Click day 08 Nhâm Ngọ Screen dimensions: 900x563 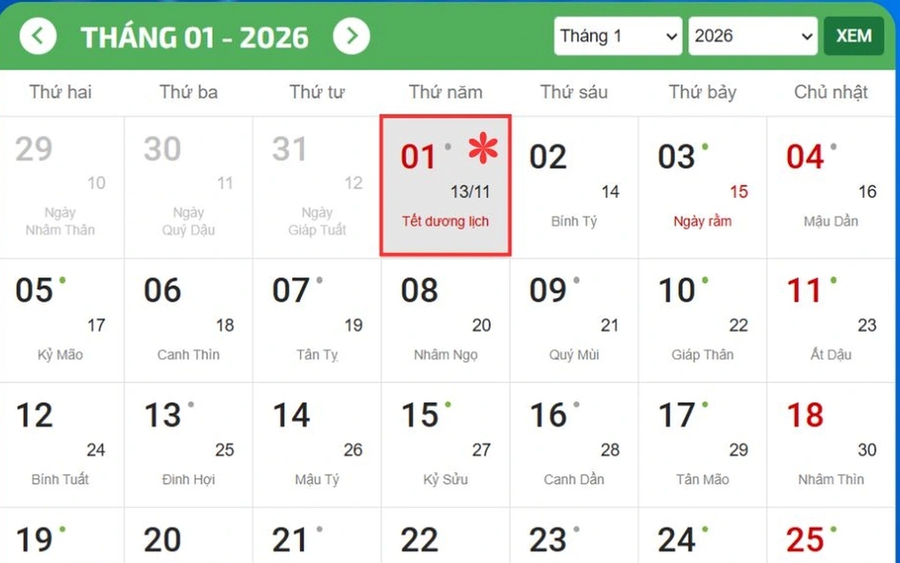pyautogui.click(x=445, y=320)
